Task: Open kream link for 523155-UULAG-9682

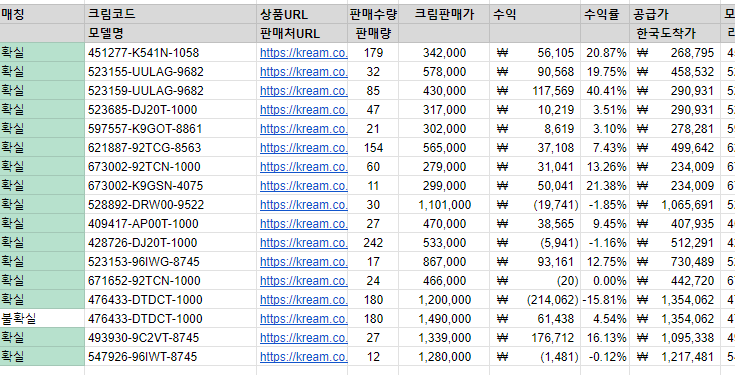Action: pyautogui.click(x=304, y=72)
